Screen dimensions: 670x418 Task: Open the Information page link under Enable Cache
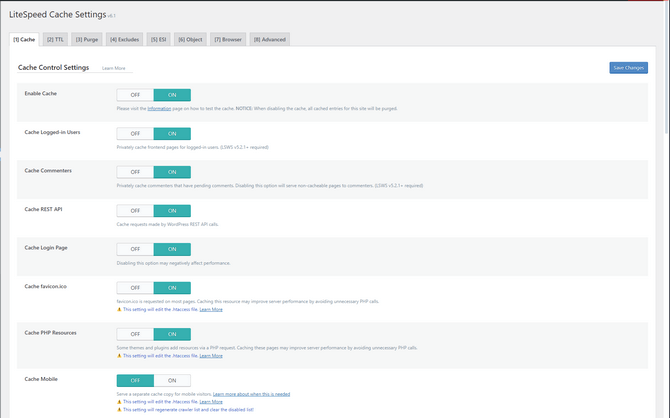(x=159, y=108)
